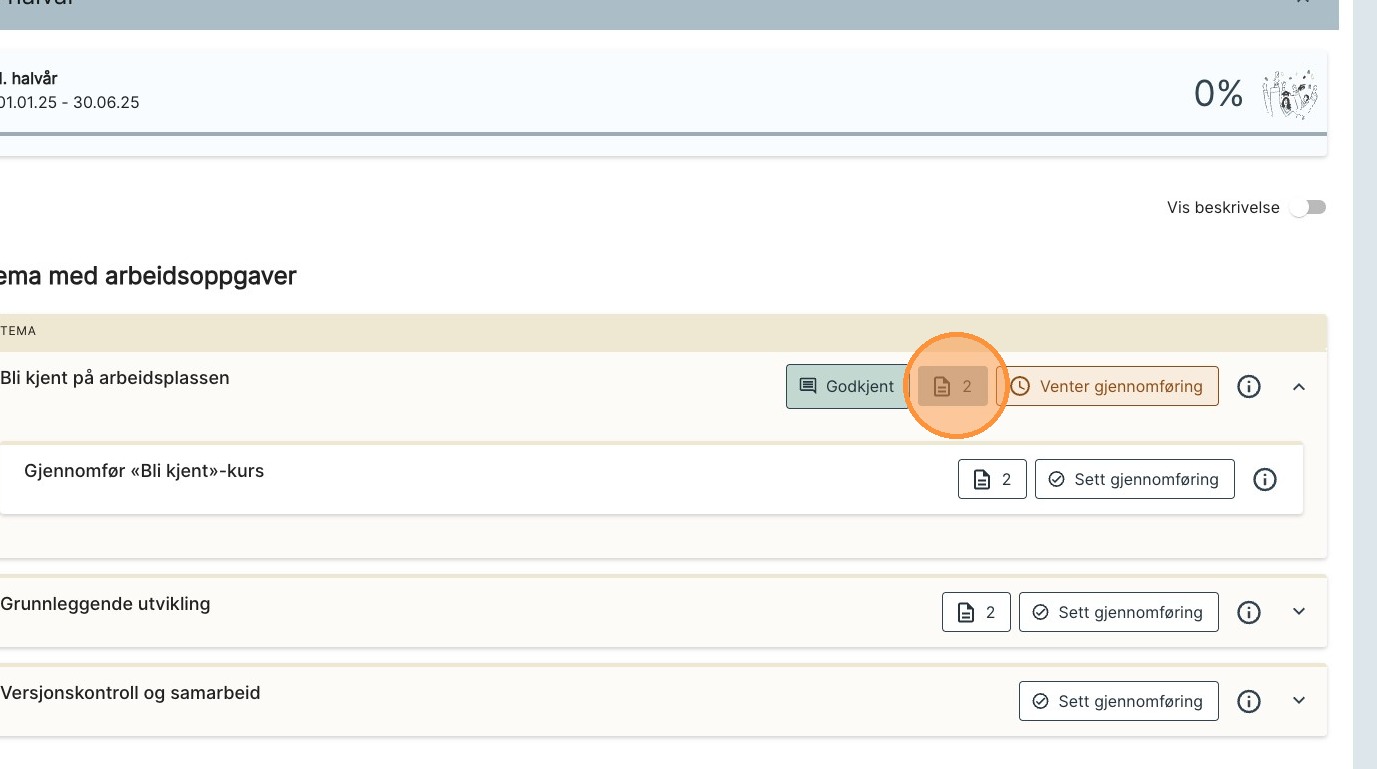Expand the Versjonskontroll og samarbeid theme

[1299, 701]
